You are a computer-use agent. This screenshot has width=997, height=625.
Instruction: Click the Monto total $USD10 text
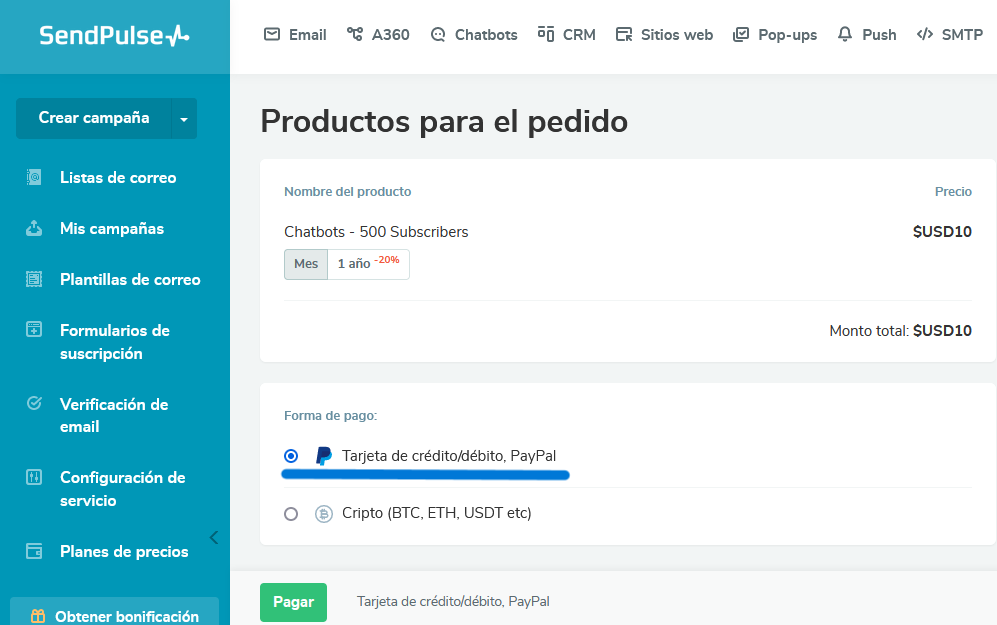[x=900, y=331]
